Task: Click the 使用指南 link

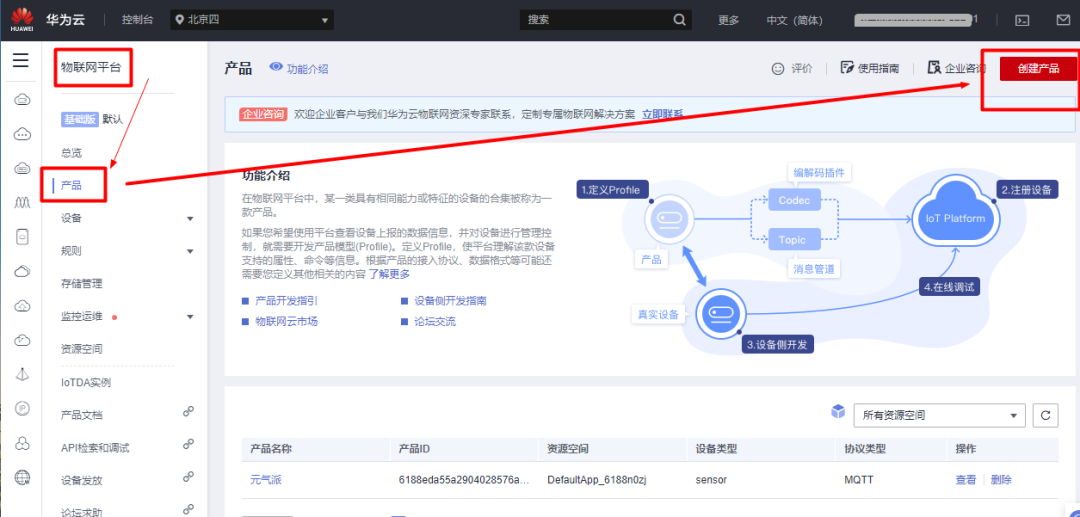Action: pyautogui.click(x=870, y=68)
